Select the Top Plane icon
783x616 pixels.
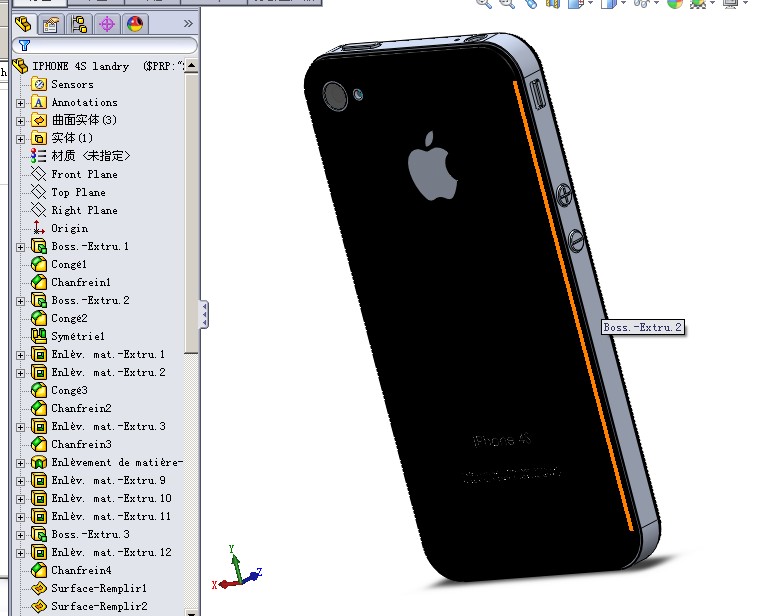click(39, 192)
